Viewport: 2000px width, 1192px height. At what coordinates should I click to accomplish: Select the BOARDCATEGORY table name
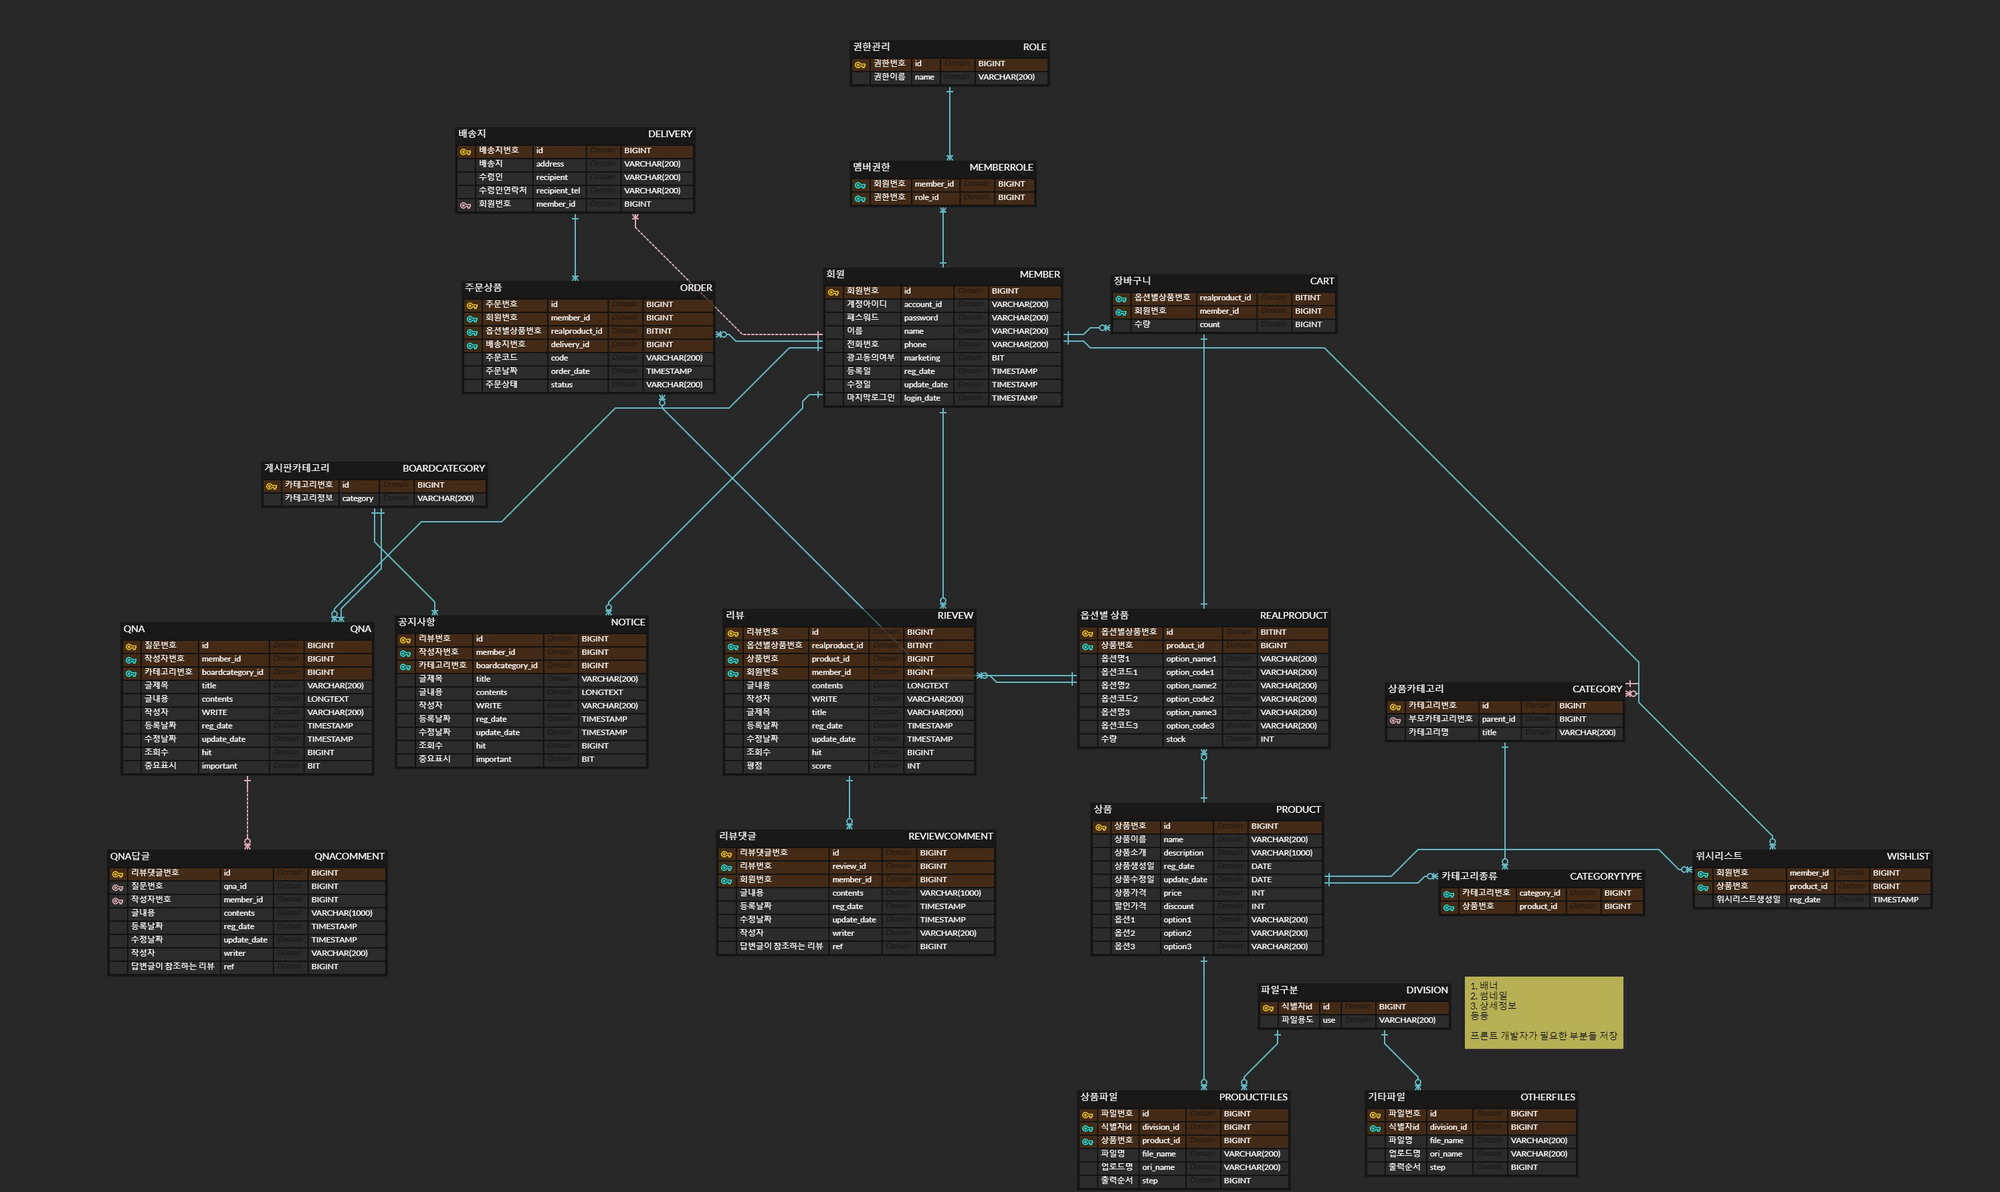pos(443,468)
